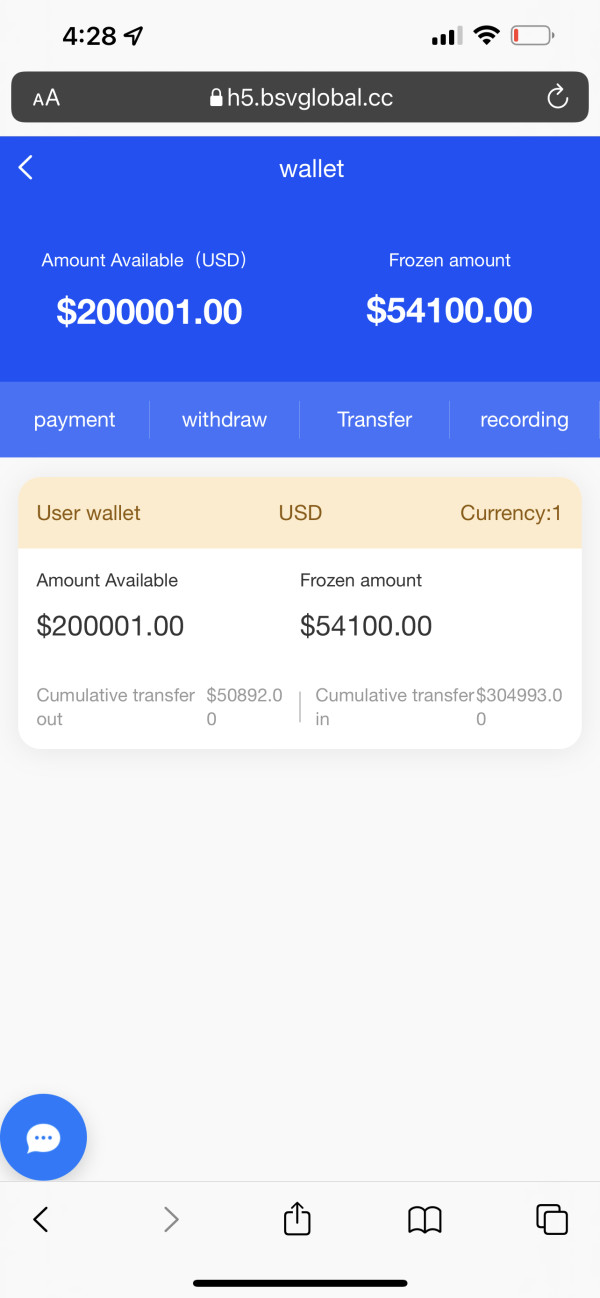
Task: Tap the wallet page back arrow
Action: 26,168
